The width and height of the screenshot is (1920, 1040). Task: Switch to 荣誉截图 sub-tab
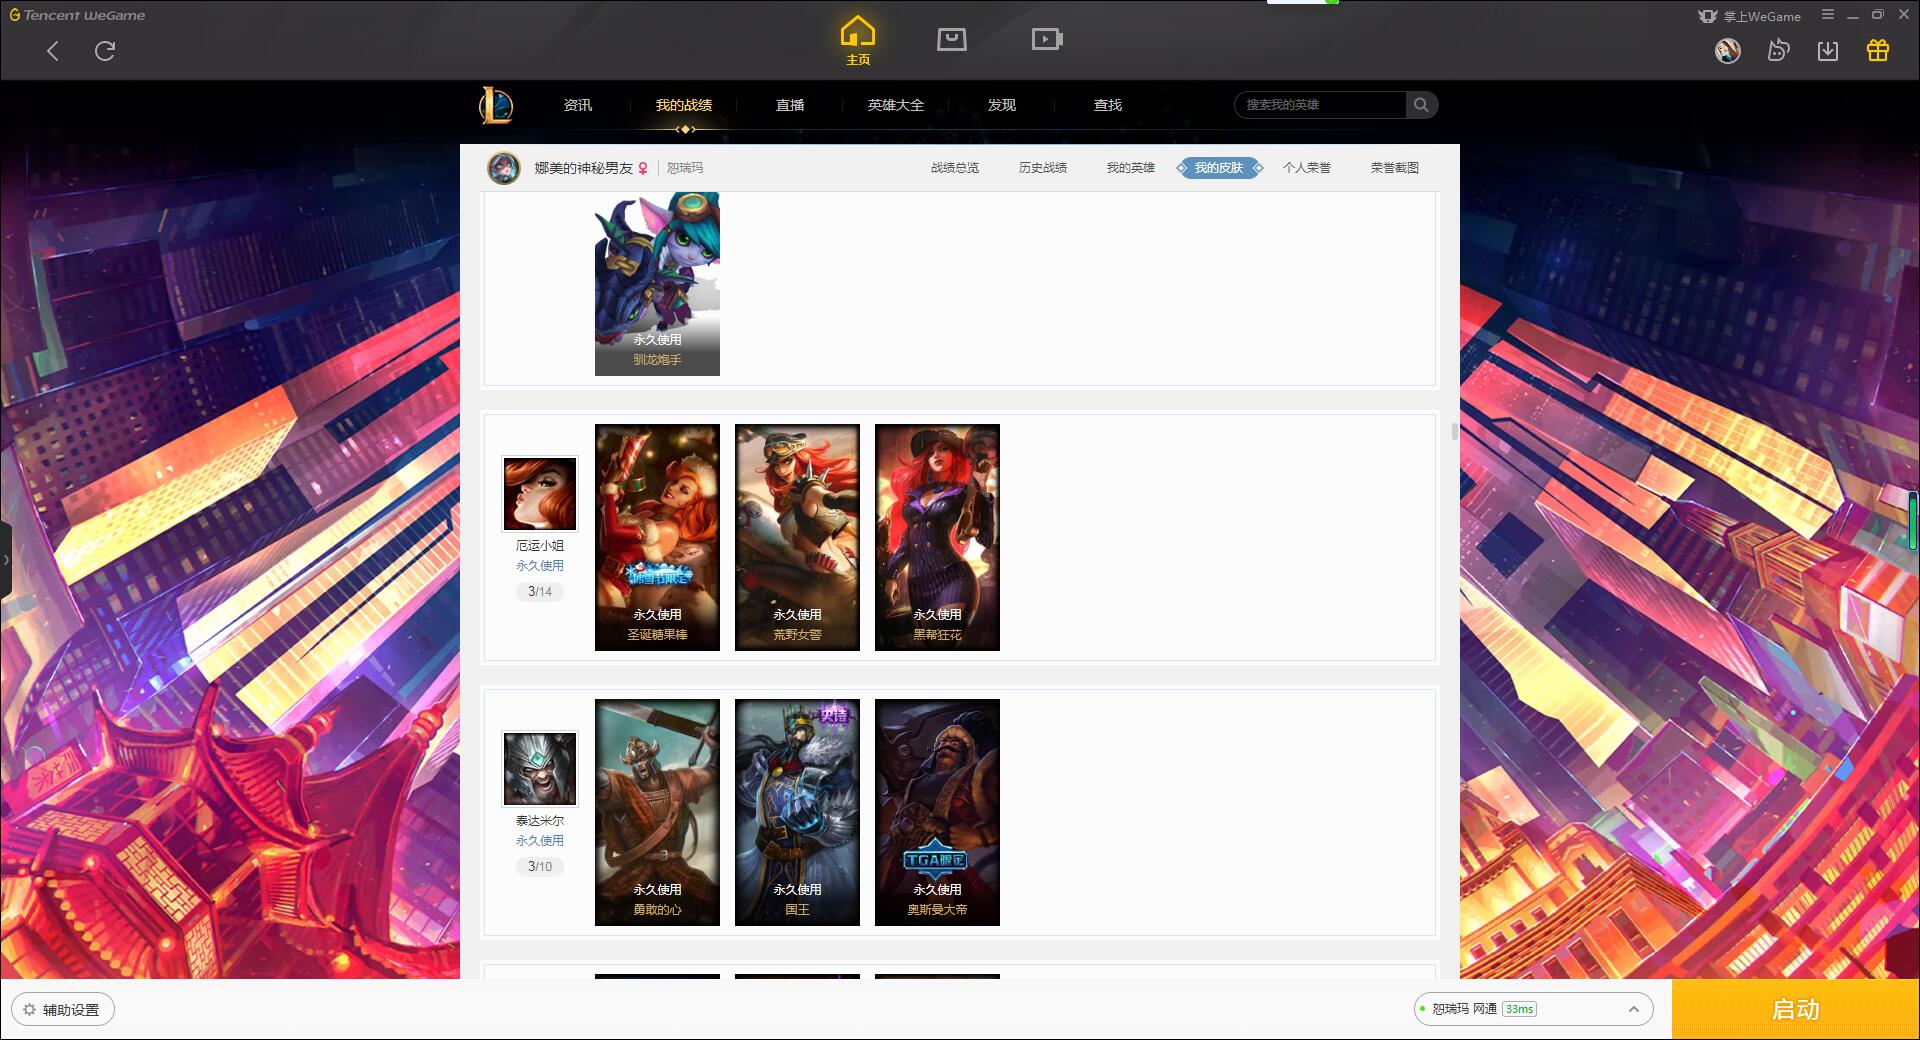[1395, 168]
